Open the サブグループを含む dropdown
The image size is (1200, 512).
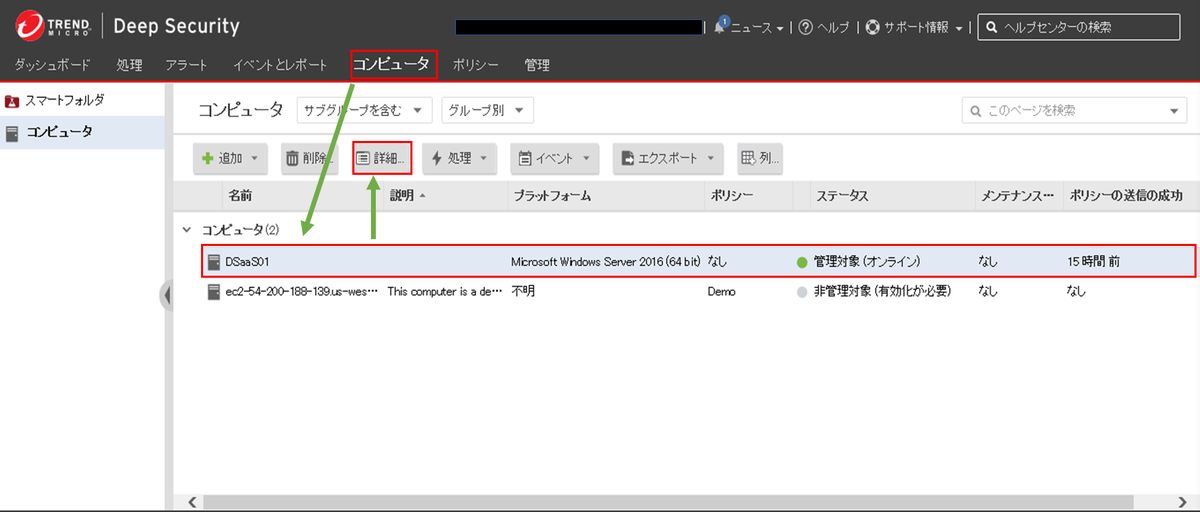click(x=364, y=110)
